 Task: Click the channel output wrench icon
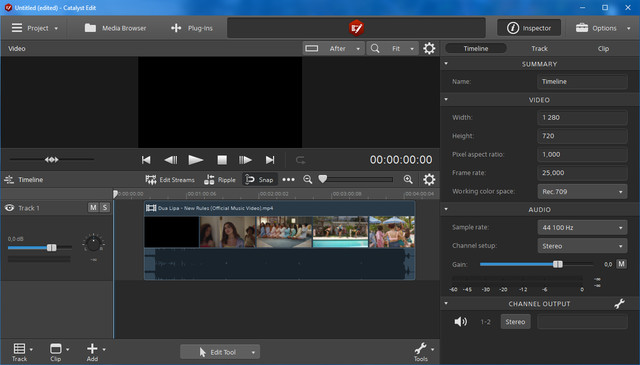619,303
